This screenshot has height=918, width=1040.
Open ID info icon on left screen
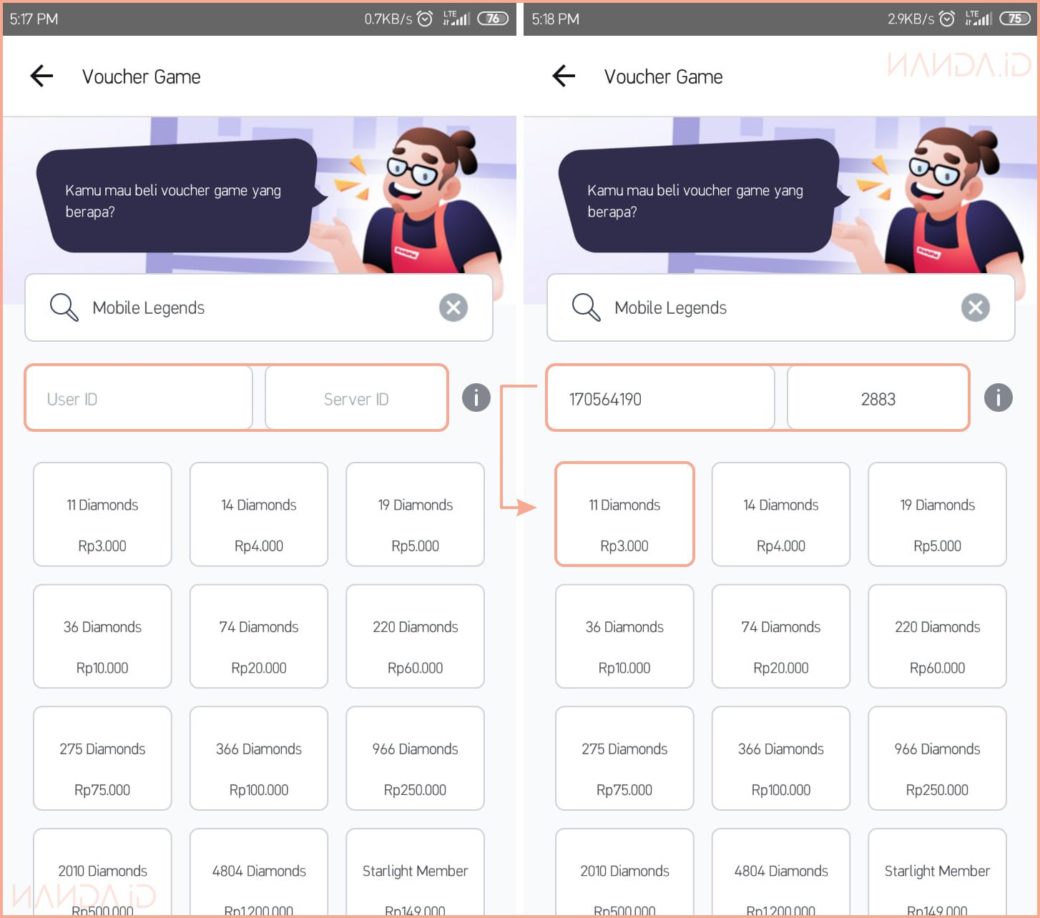tap(476, 398)
